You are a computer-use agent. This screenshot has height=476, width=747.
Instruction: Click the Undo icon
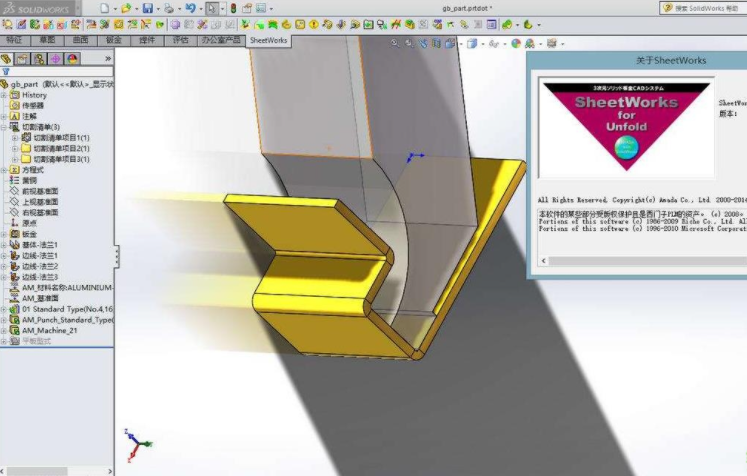[190, 8]
